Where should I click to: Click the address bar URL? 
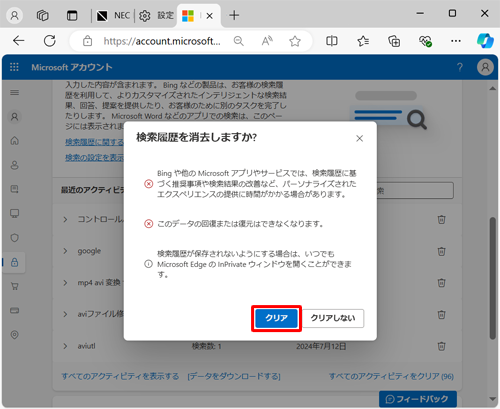click(x=162, y=41)
